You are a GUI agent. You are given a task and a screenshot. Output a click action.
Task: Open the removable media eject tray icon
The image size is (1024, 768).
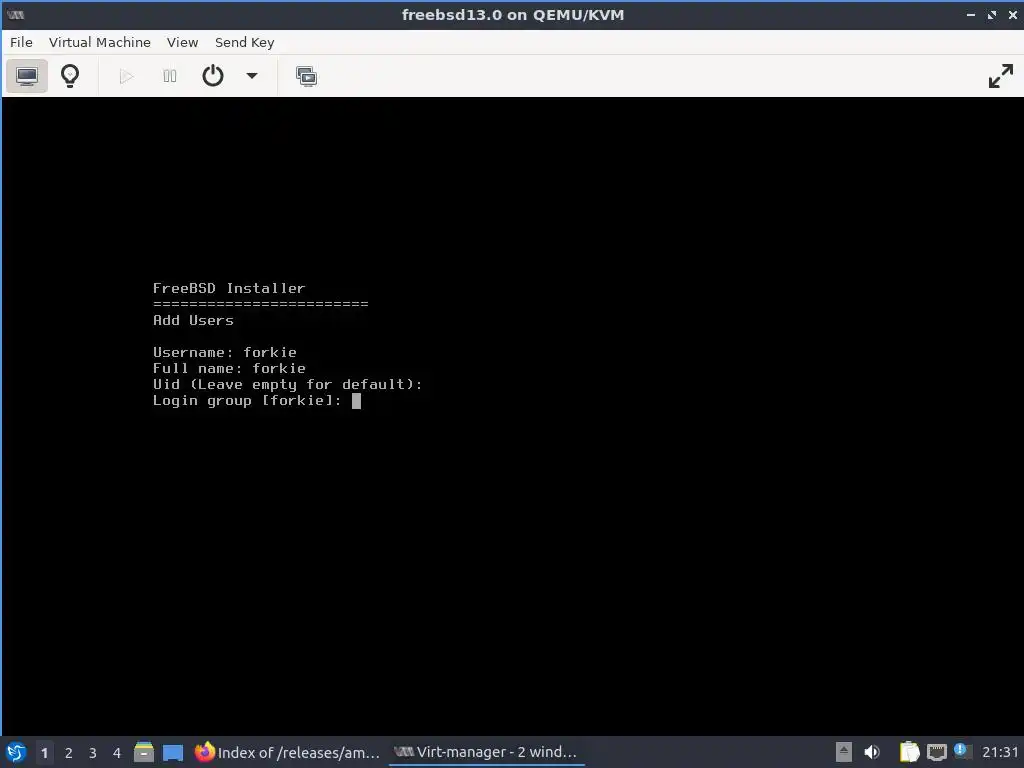pos(844,752)
